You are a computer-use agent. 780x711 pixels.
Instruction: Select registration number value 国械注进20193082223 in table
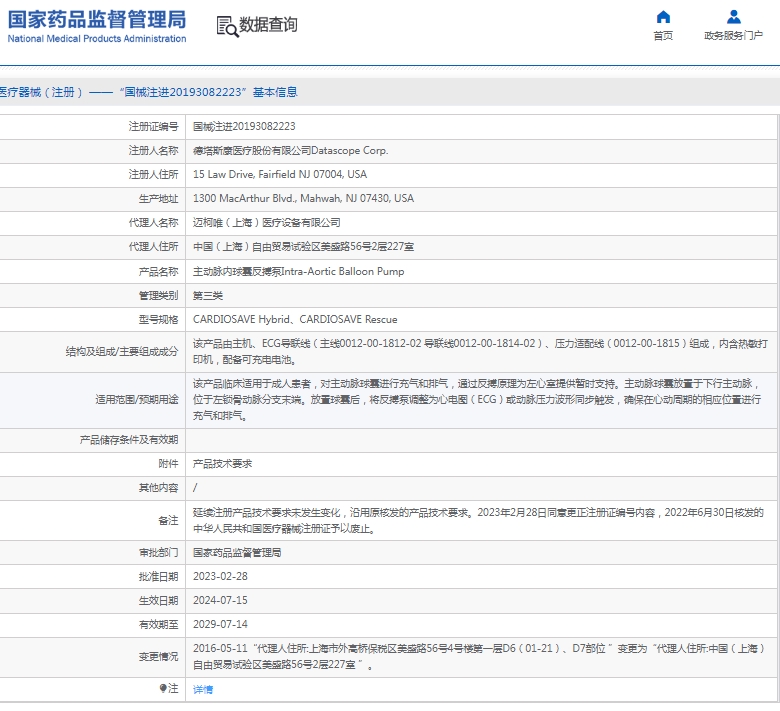tap(244, 126)
